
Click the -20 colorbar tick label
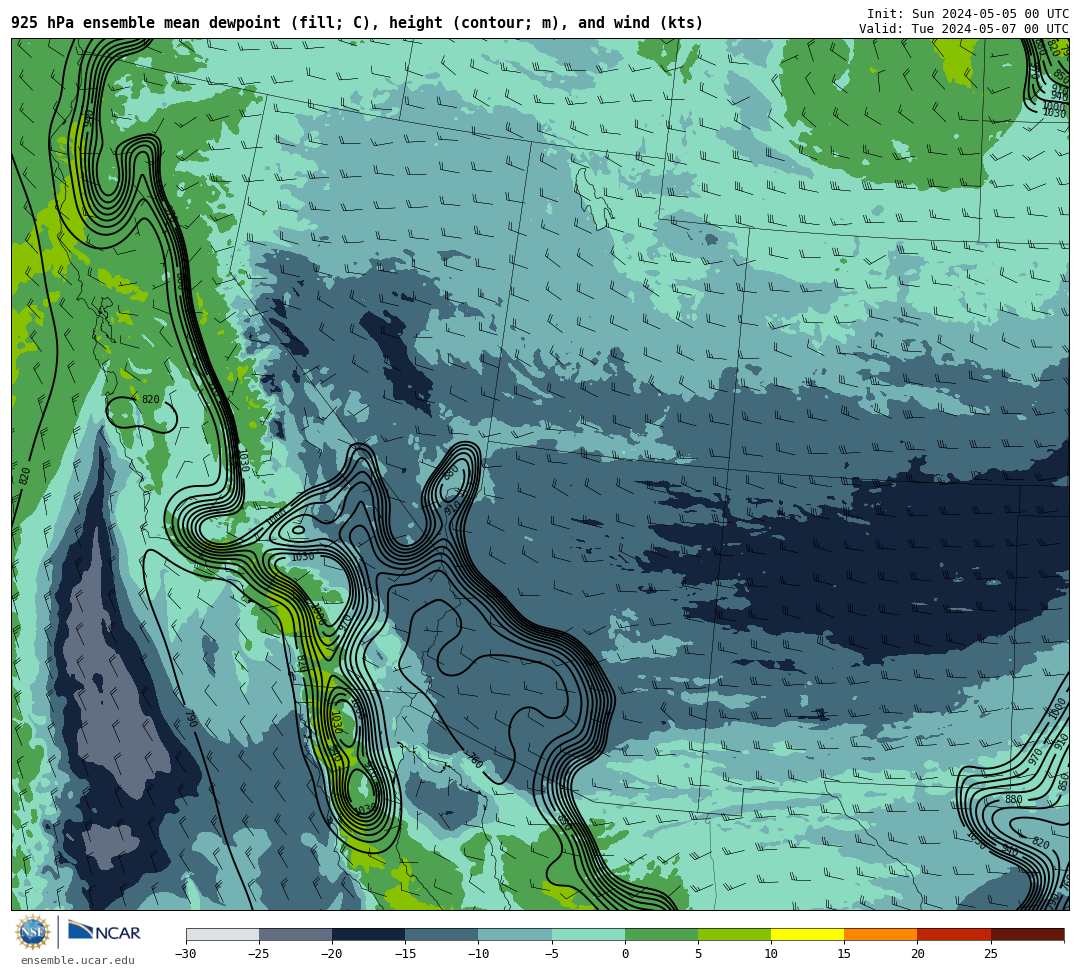(x=331, y=954)
